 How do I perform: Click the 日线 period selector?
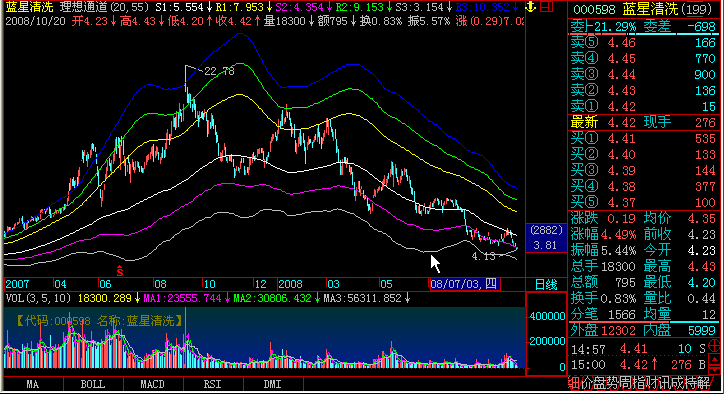(546, 285)
